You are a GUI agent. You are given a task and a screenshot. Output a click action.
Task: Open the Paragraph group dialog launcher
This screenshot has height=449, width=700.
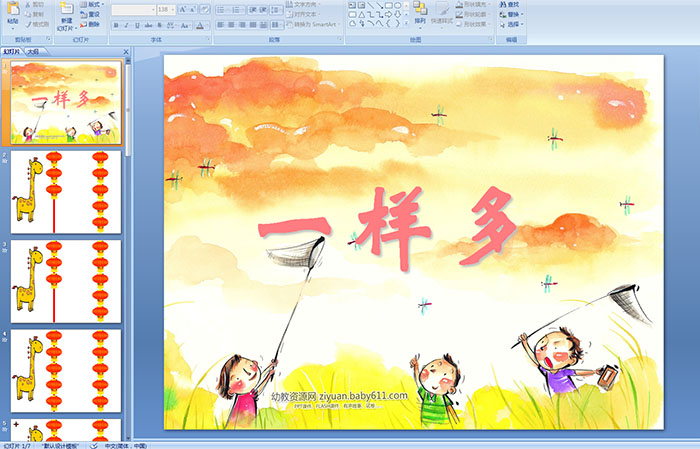pos(340,39)
